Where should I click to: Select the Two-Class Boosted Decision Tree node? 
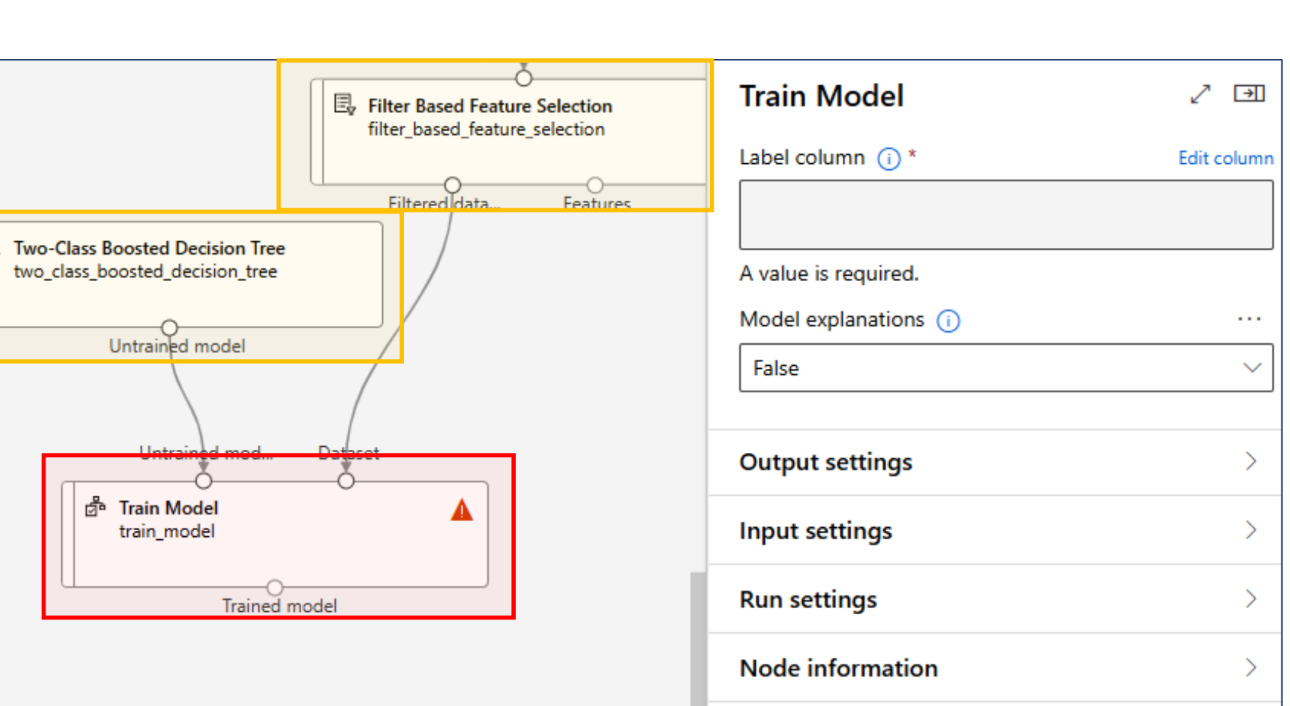[x=190, y=275]
